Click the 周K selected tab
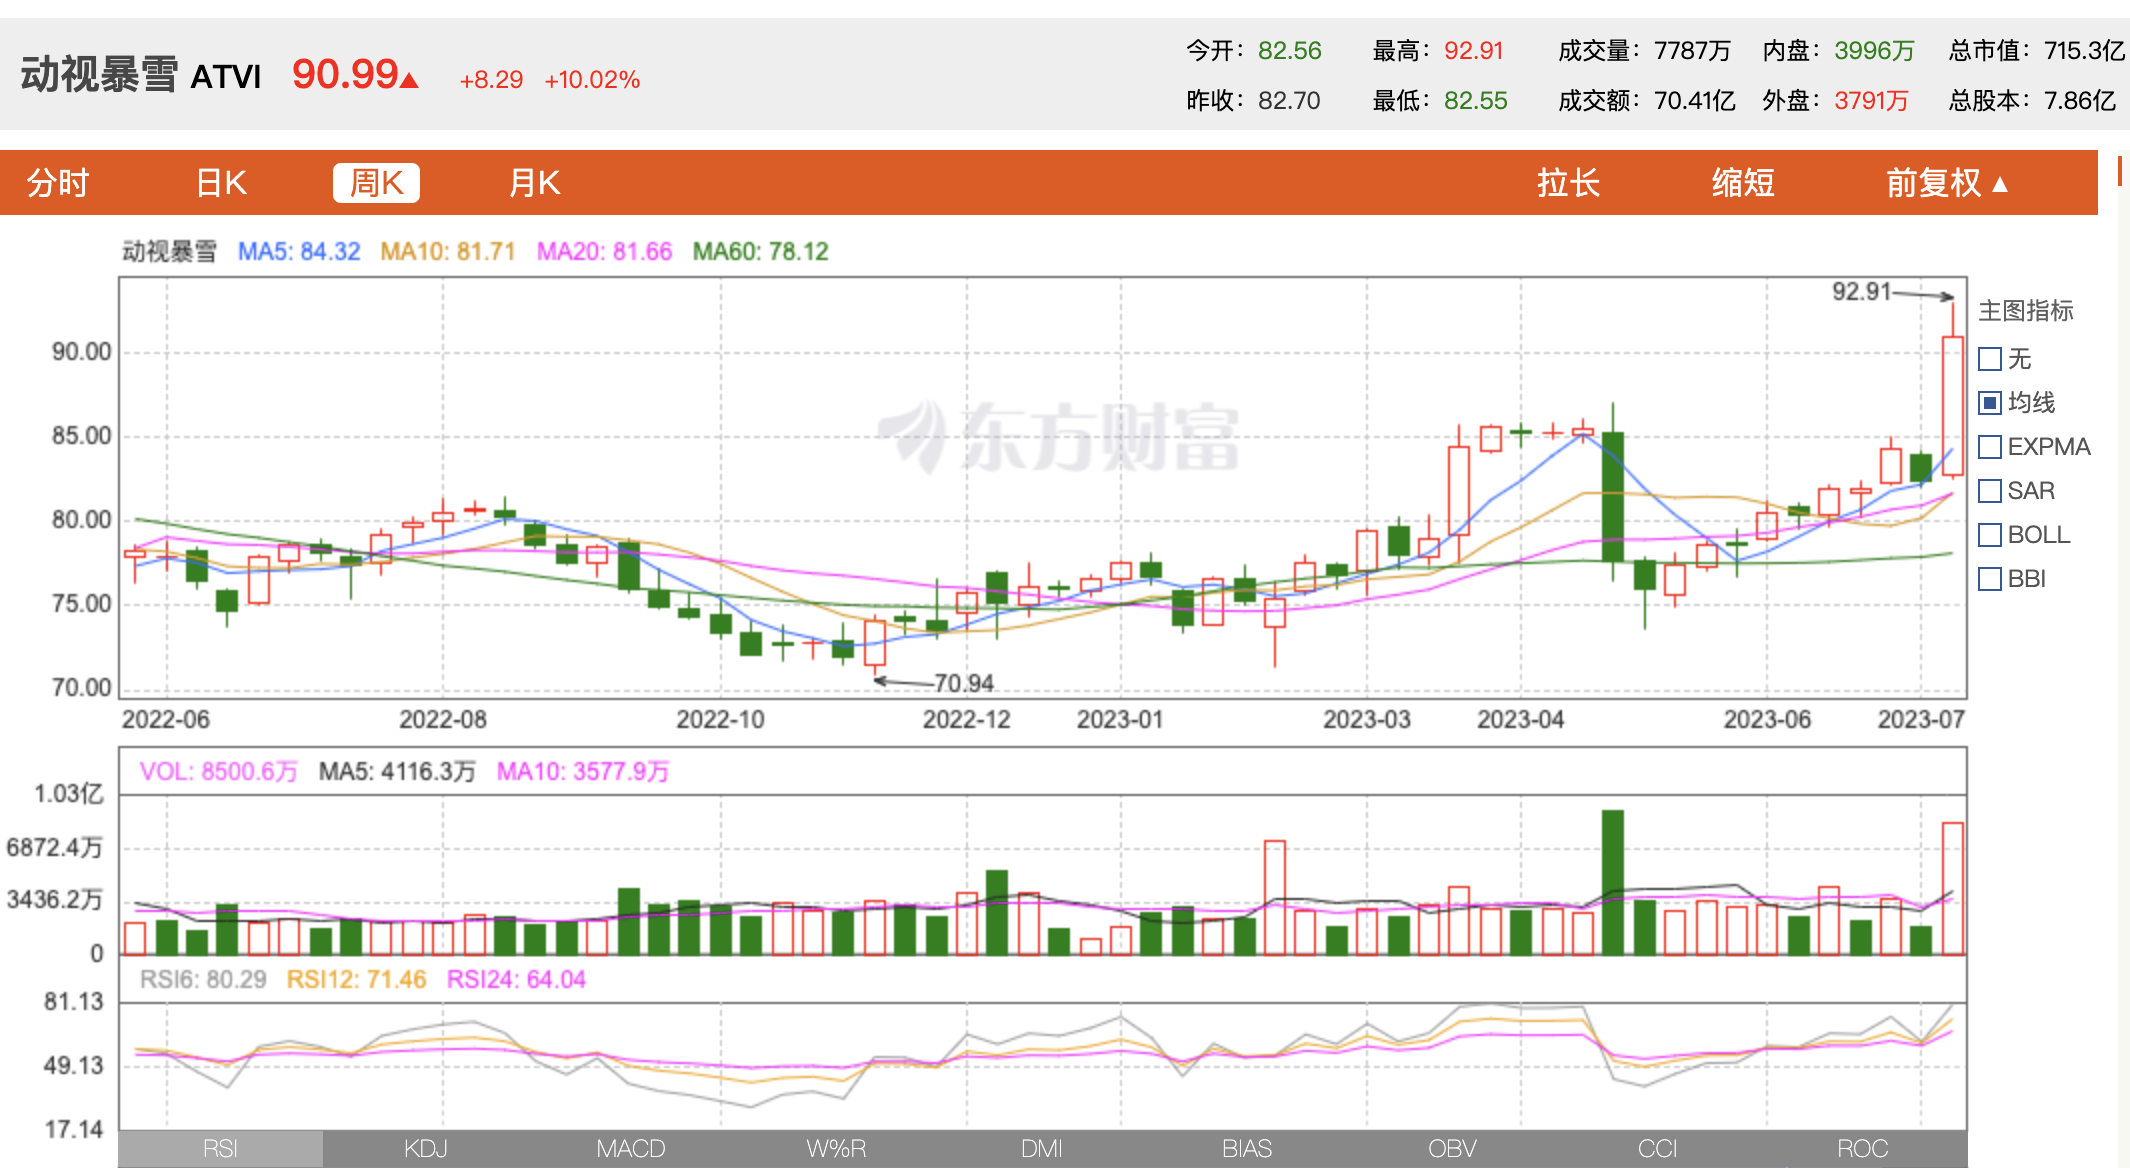The image size is (2130, 1168). tap(376, 183)
